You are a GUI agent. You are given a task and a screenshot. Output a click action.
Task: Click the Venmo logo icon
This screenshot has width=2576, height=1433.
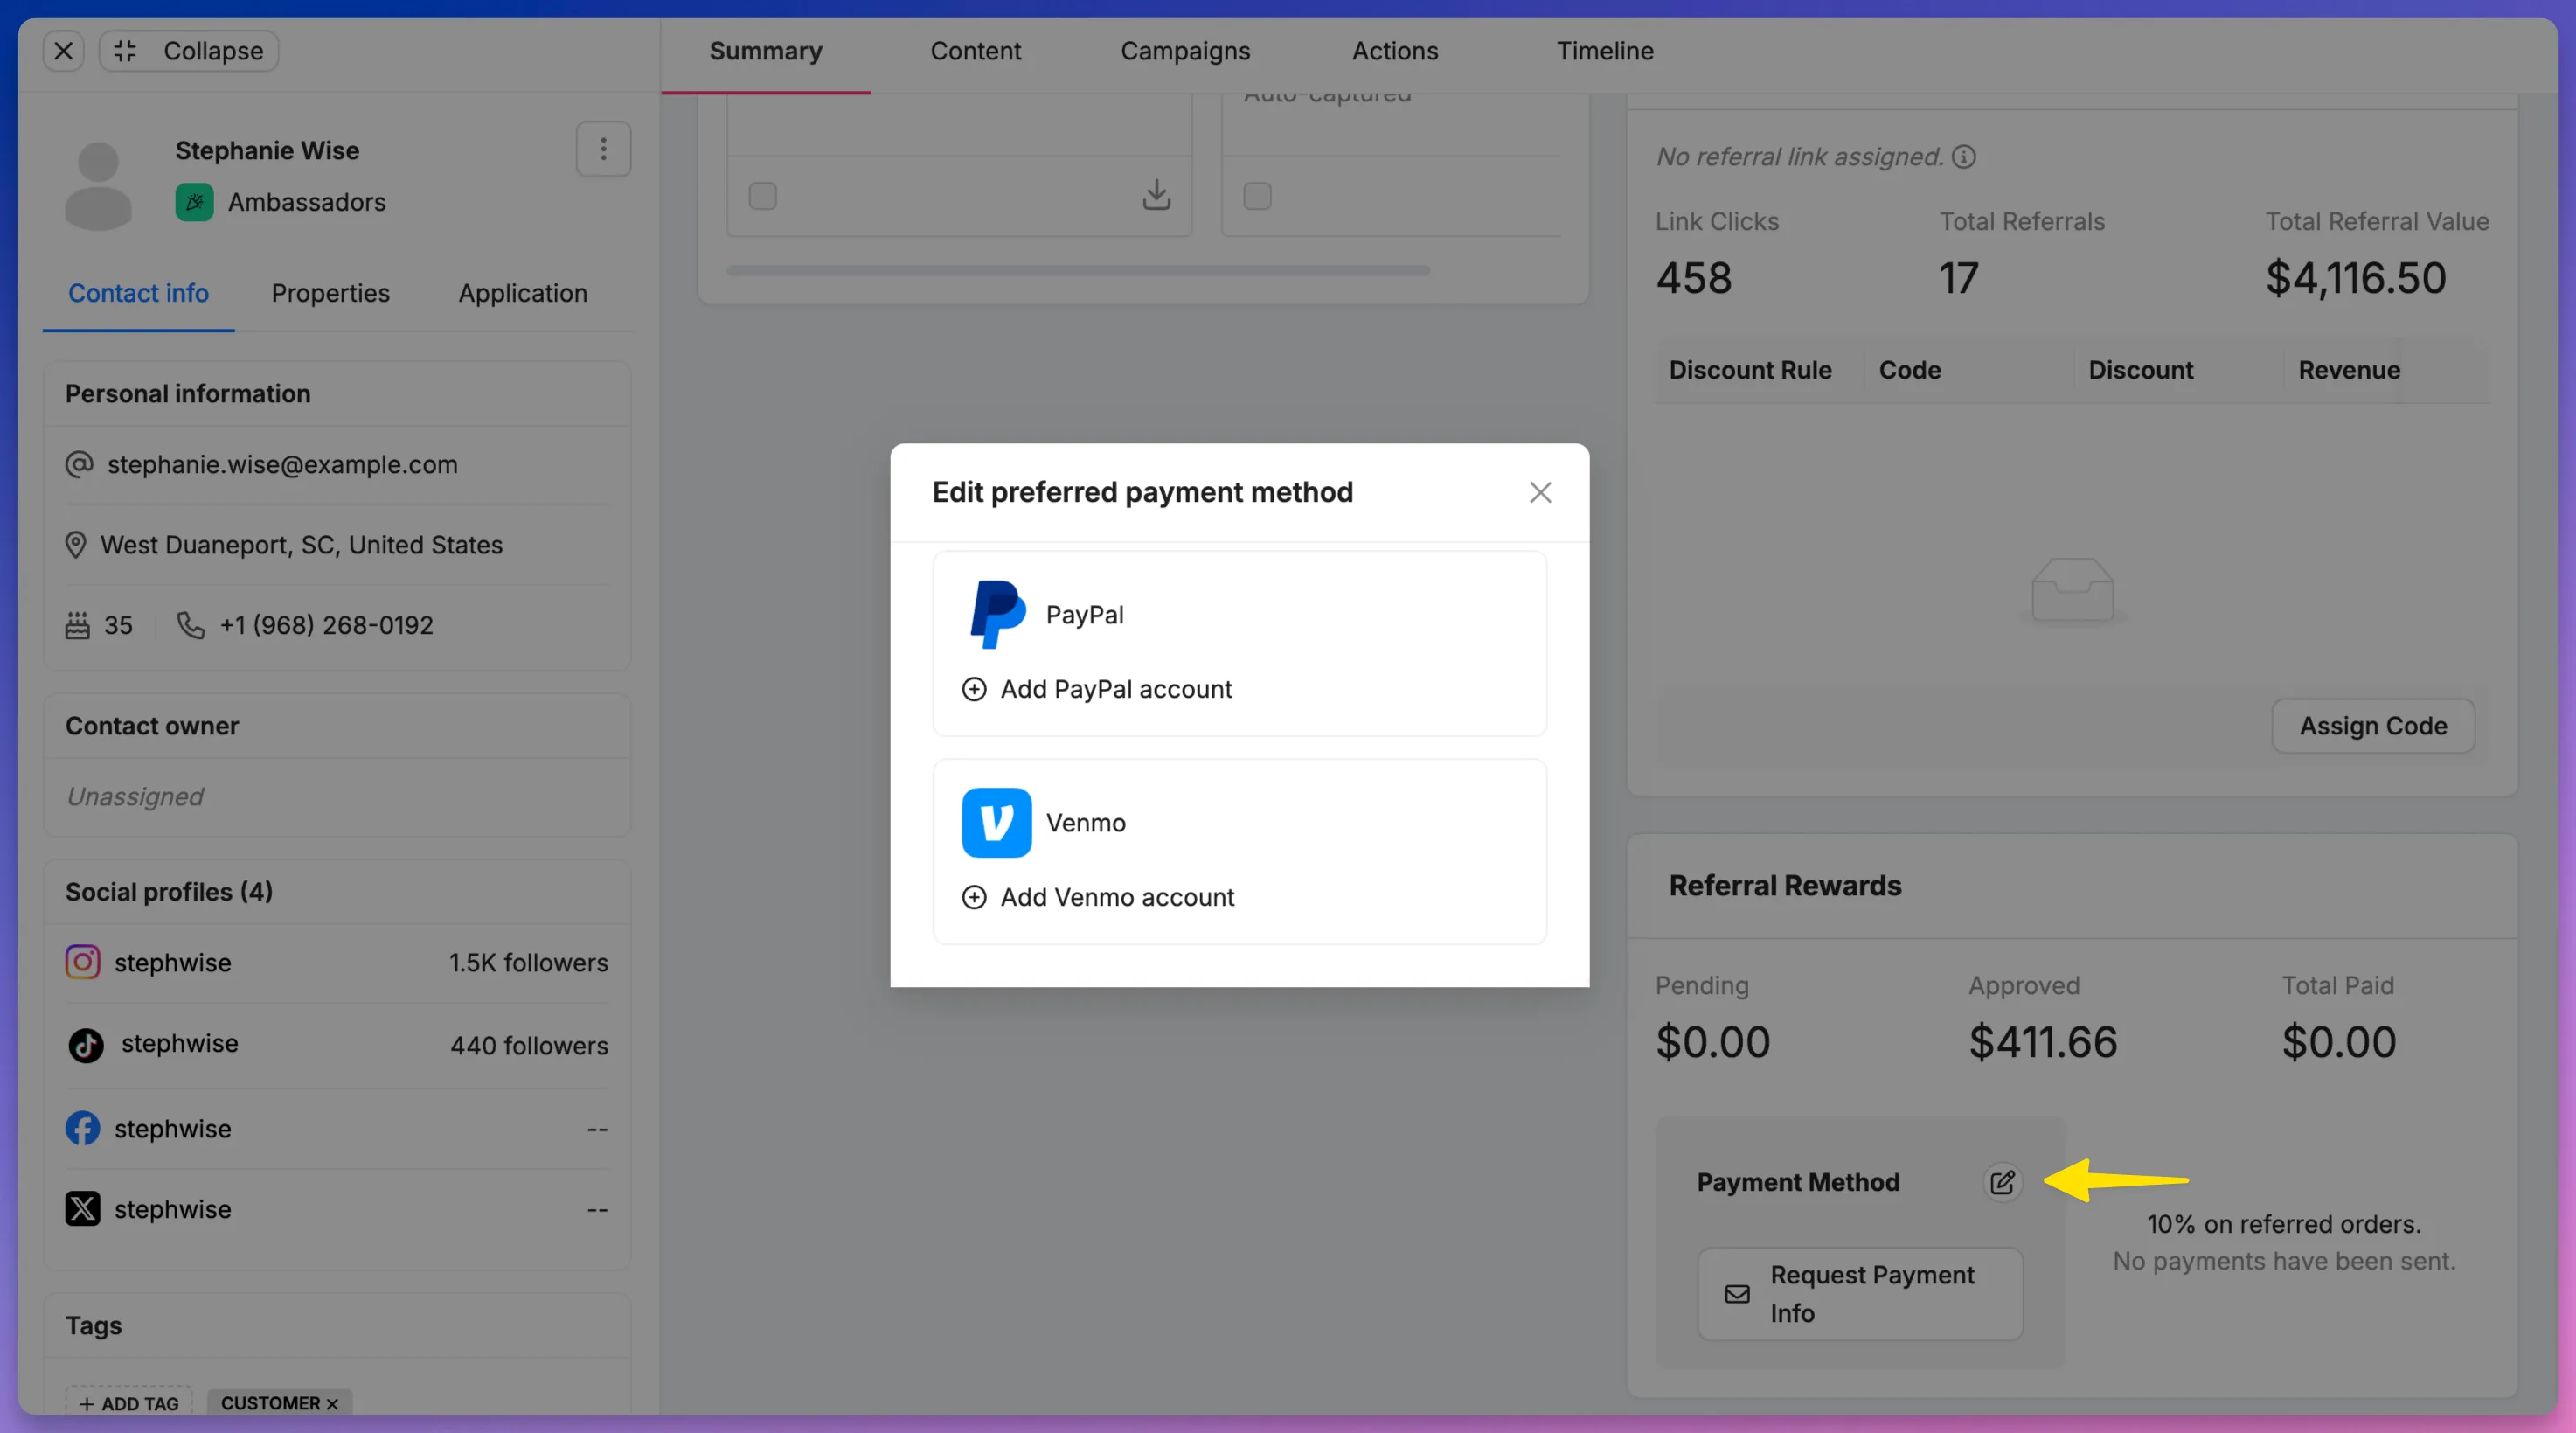pos(996,822)
